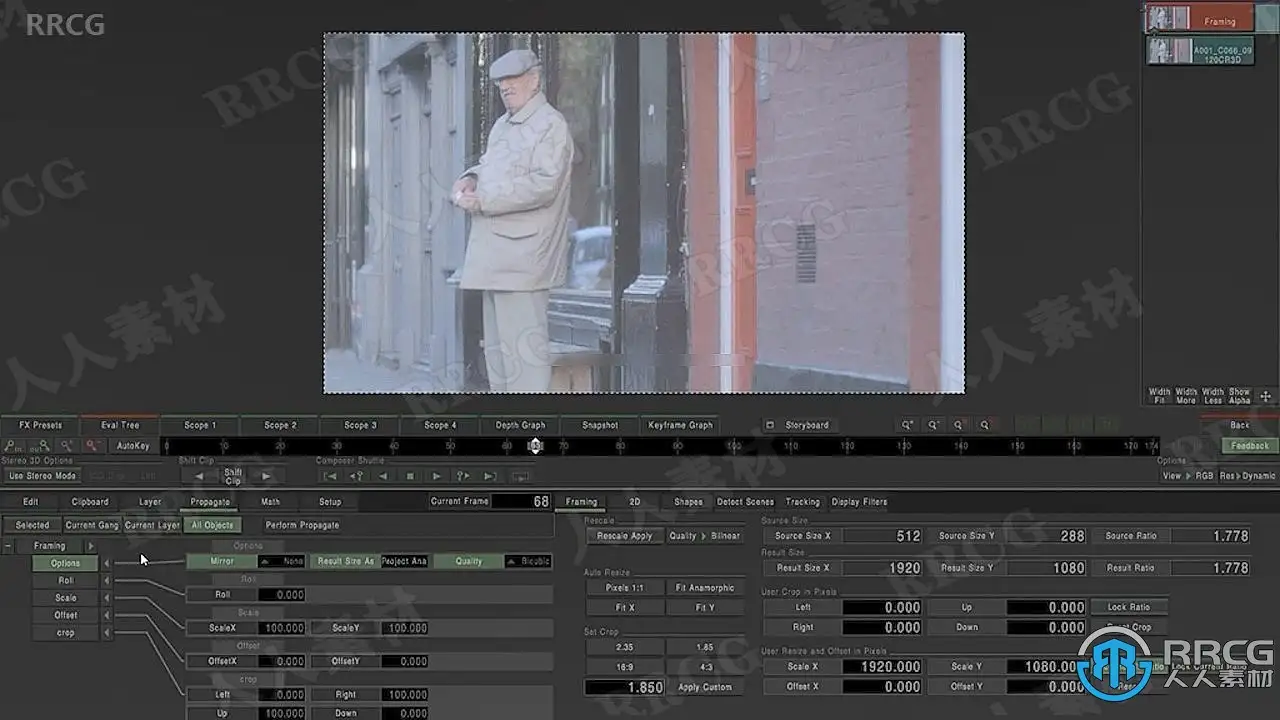Jump to the first frame in shuttle controls
Image resolution: width=1280 pixels, height=720 pixels.
click(x=330, y=476)
